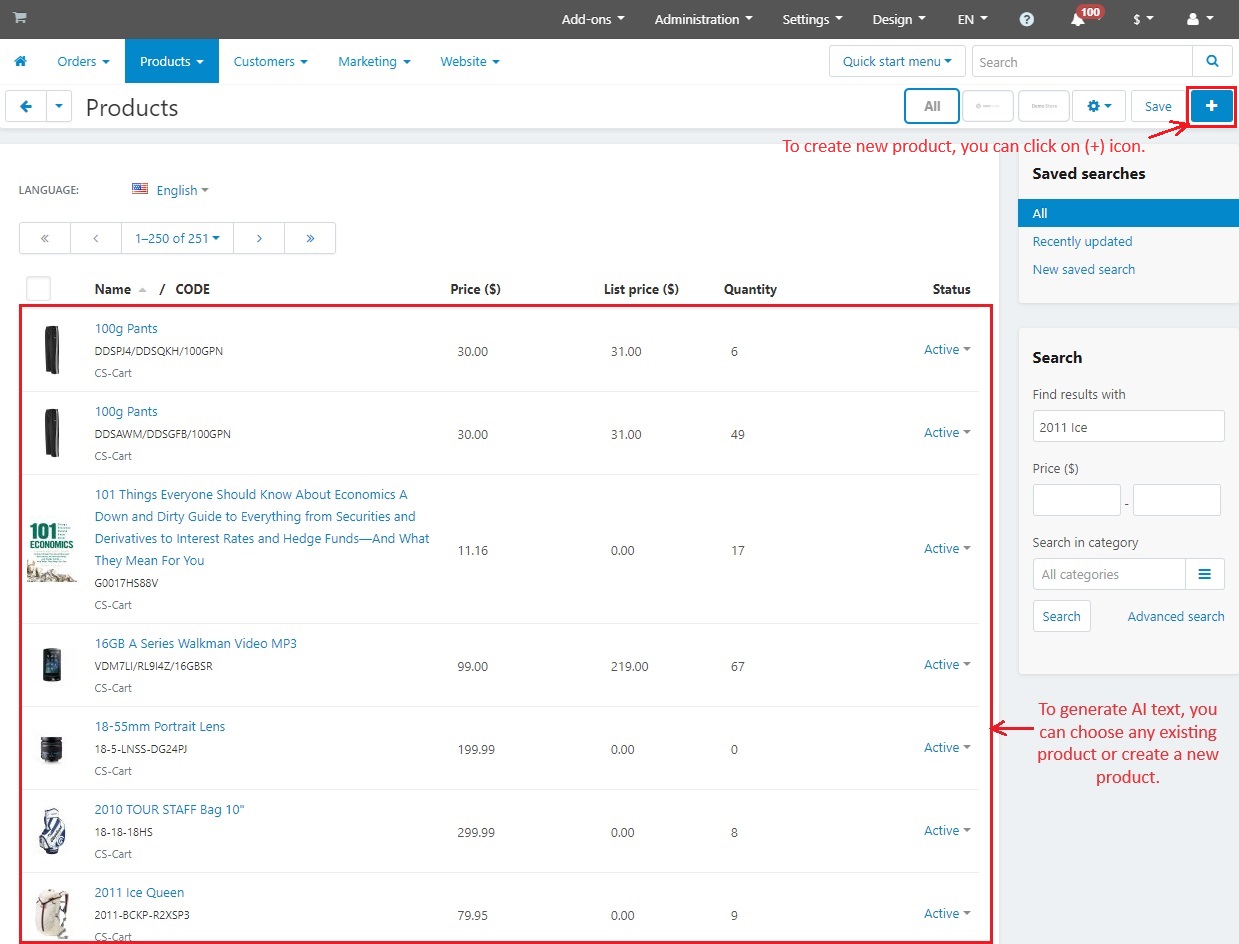Sort the list by Name column
The width and height of the screenshot is (1239, 944).
coord(113,289)
